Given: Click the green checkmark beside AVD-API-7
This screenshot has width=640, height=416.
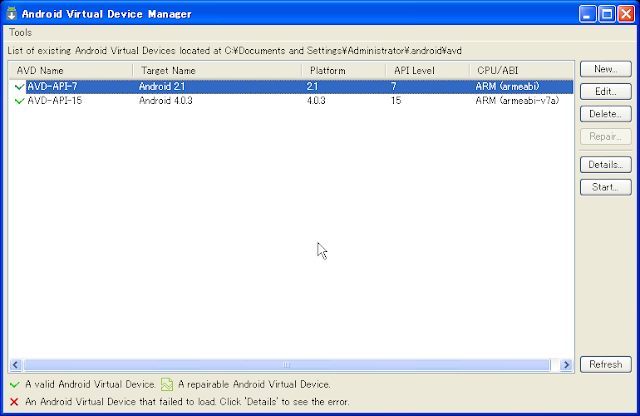Looking at the screenshot, I should 19,87.
